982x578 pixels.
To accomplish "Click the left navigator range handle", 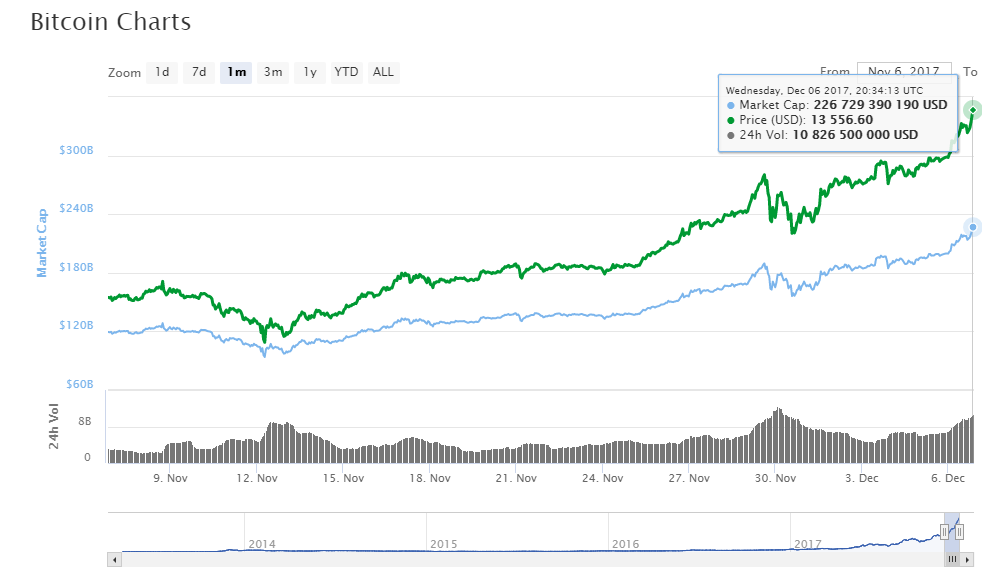I will (944, 532).
